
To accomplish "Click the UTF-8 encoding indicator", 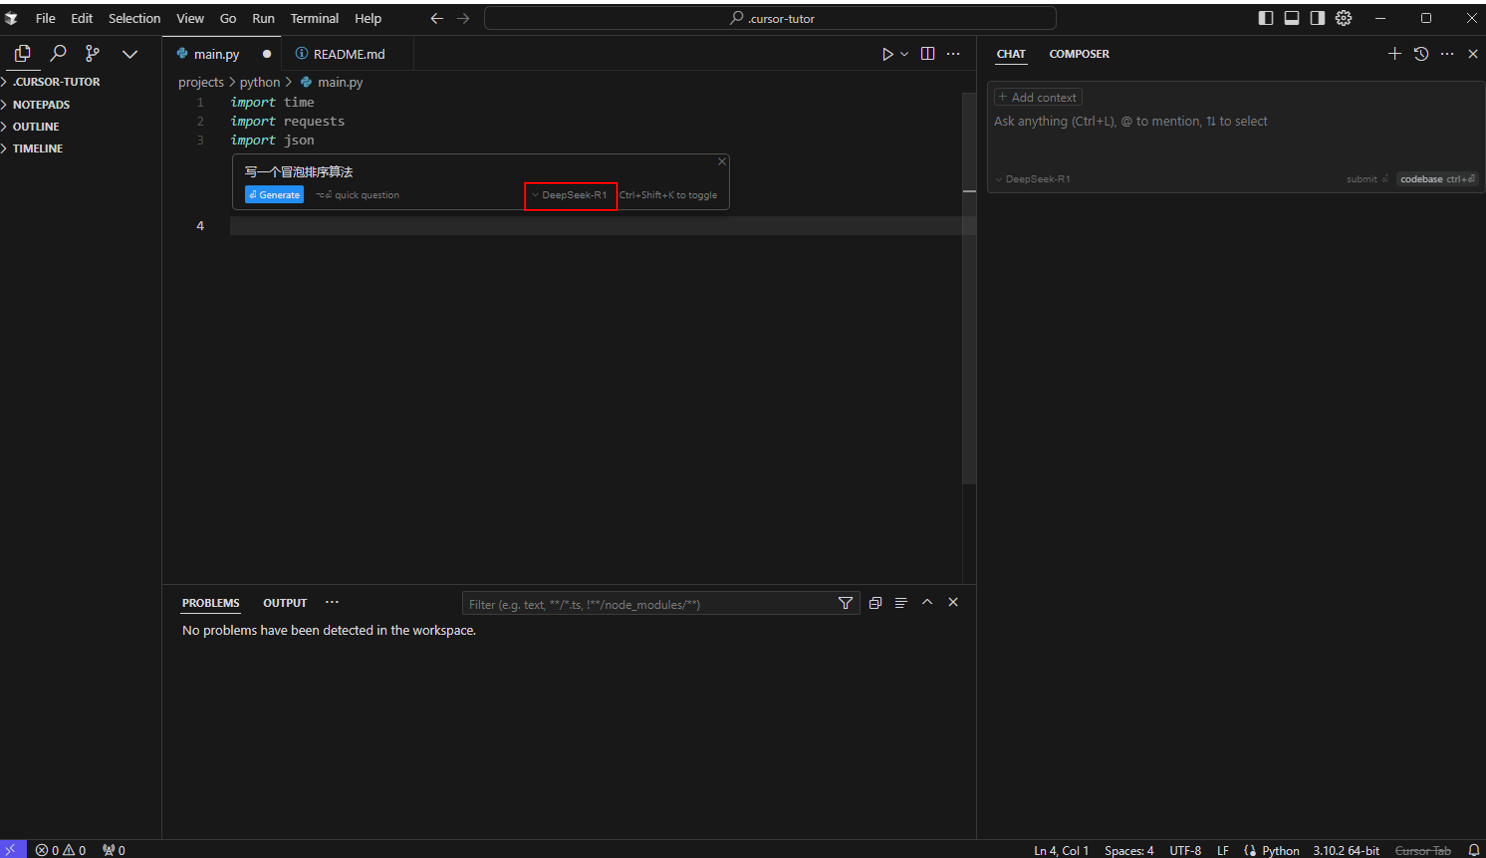I will (1185, 850).
